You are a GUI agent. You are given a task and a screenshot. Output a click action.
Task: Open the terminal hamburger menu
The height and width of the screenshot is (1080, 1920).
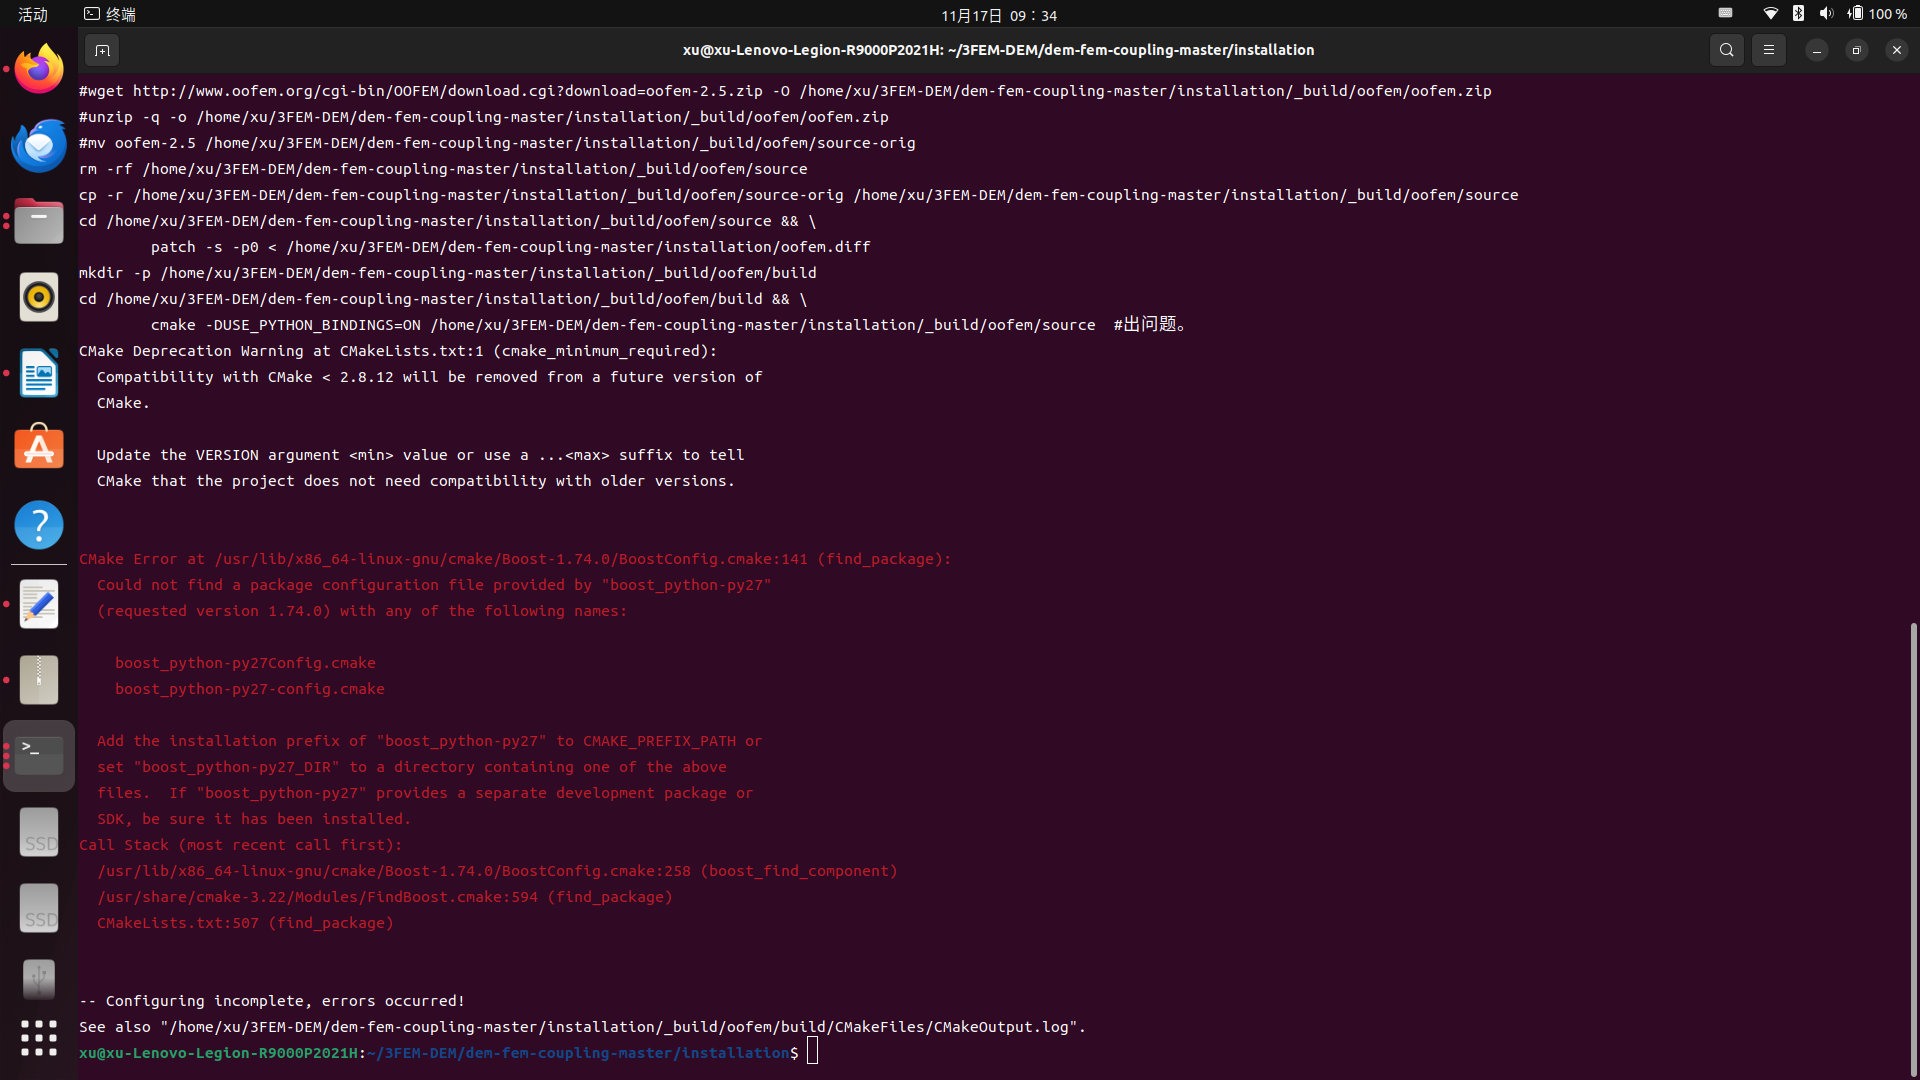tap(1768, 49)
